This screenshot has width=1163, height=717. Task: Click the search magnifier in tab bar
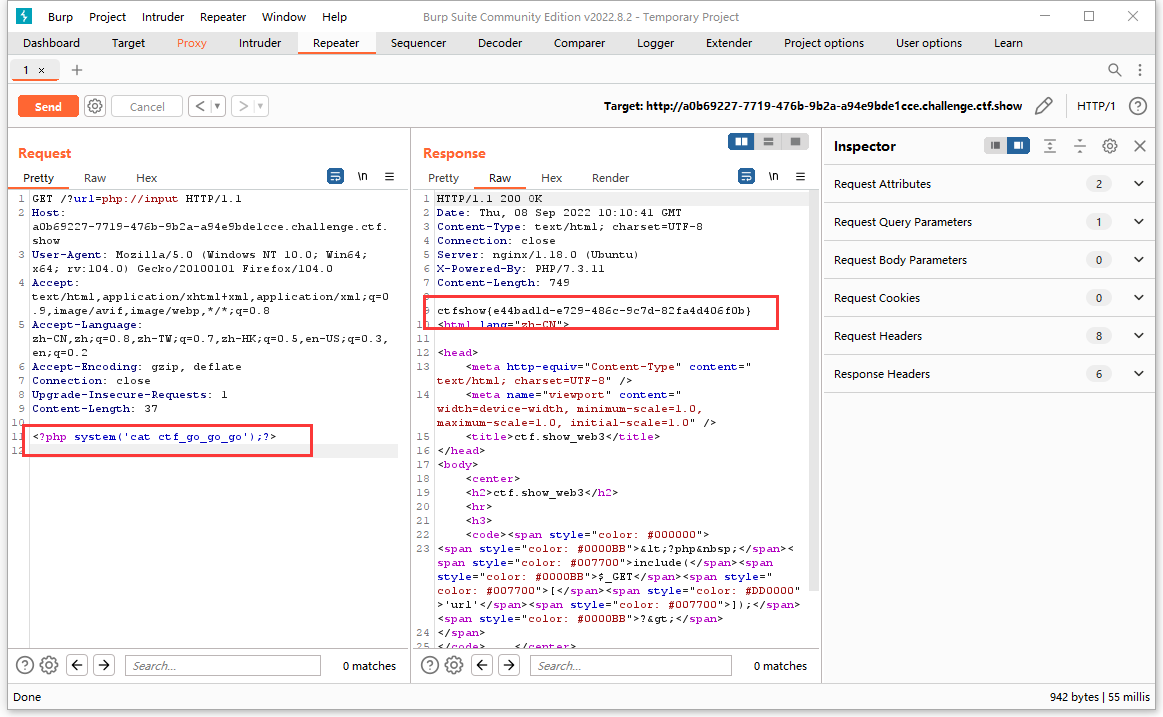click(1114, 70)
